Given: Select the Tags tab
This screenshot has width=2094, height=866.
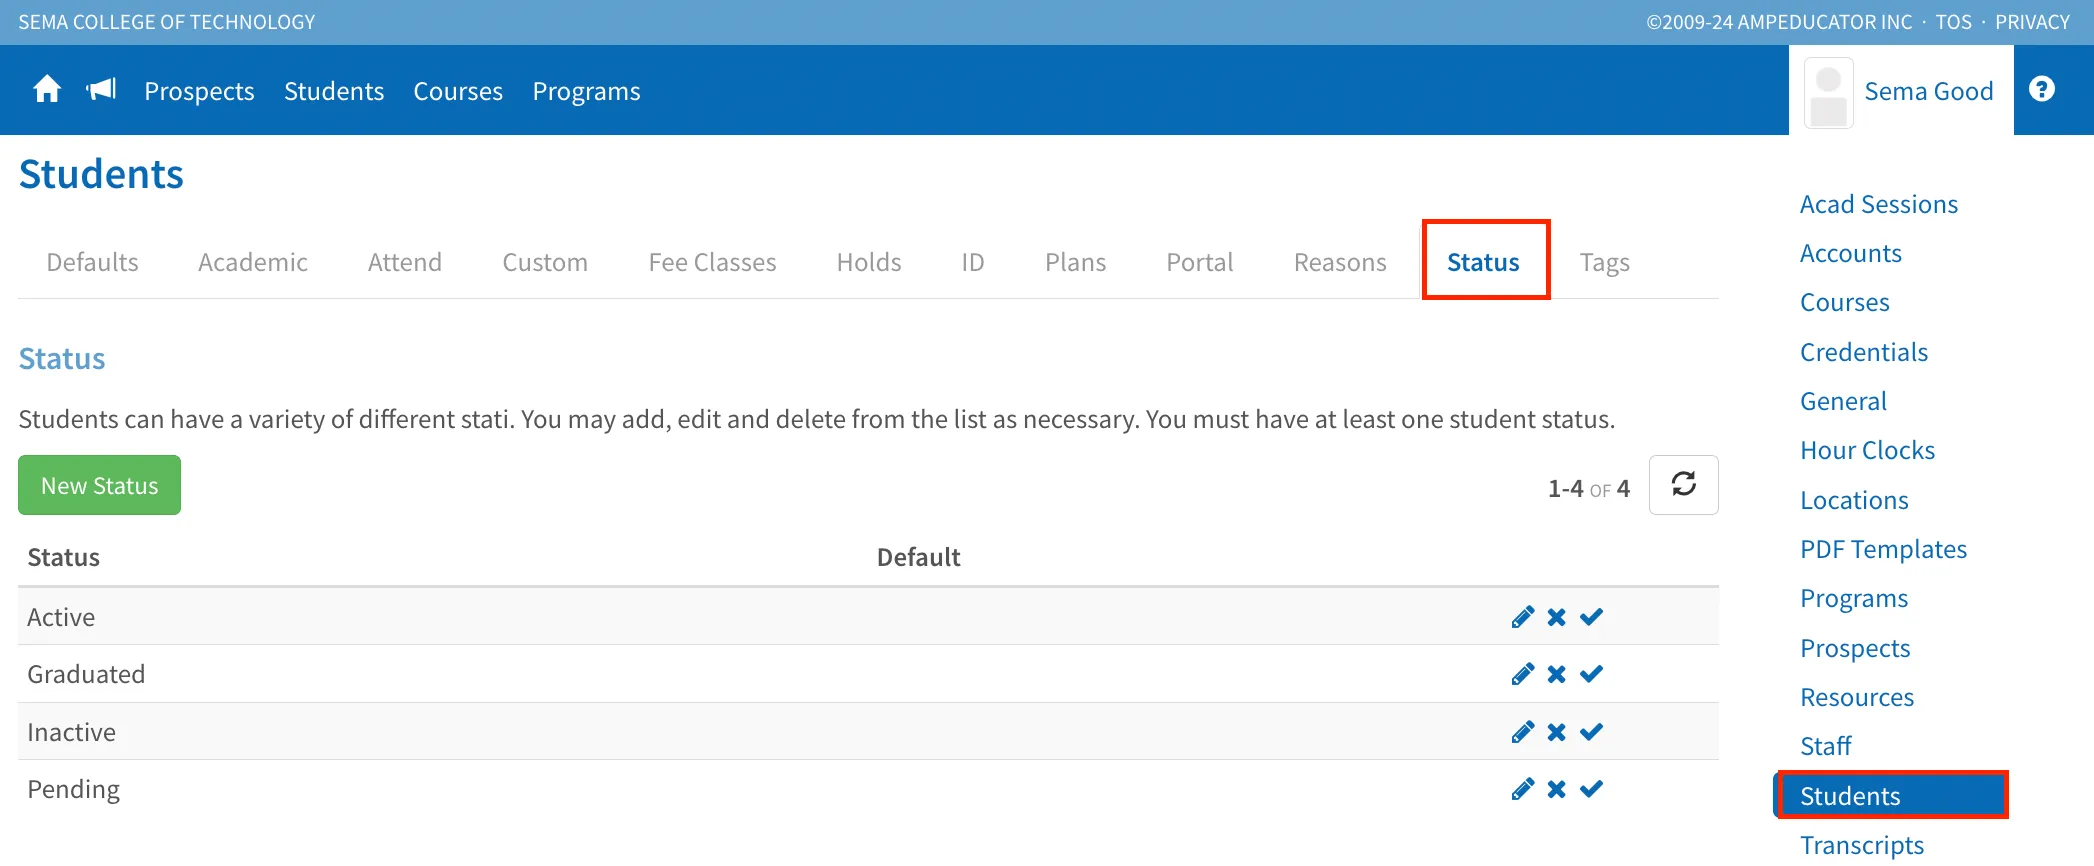Looking at the screenshot, I should (1605, 262).
